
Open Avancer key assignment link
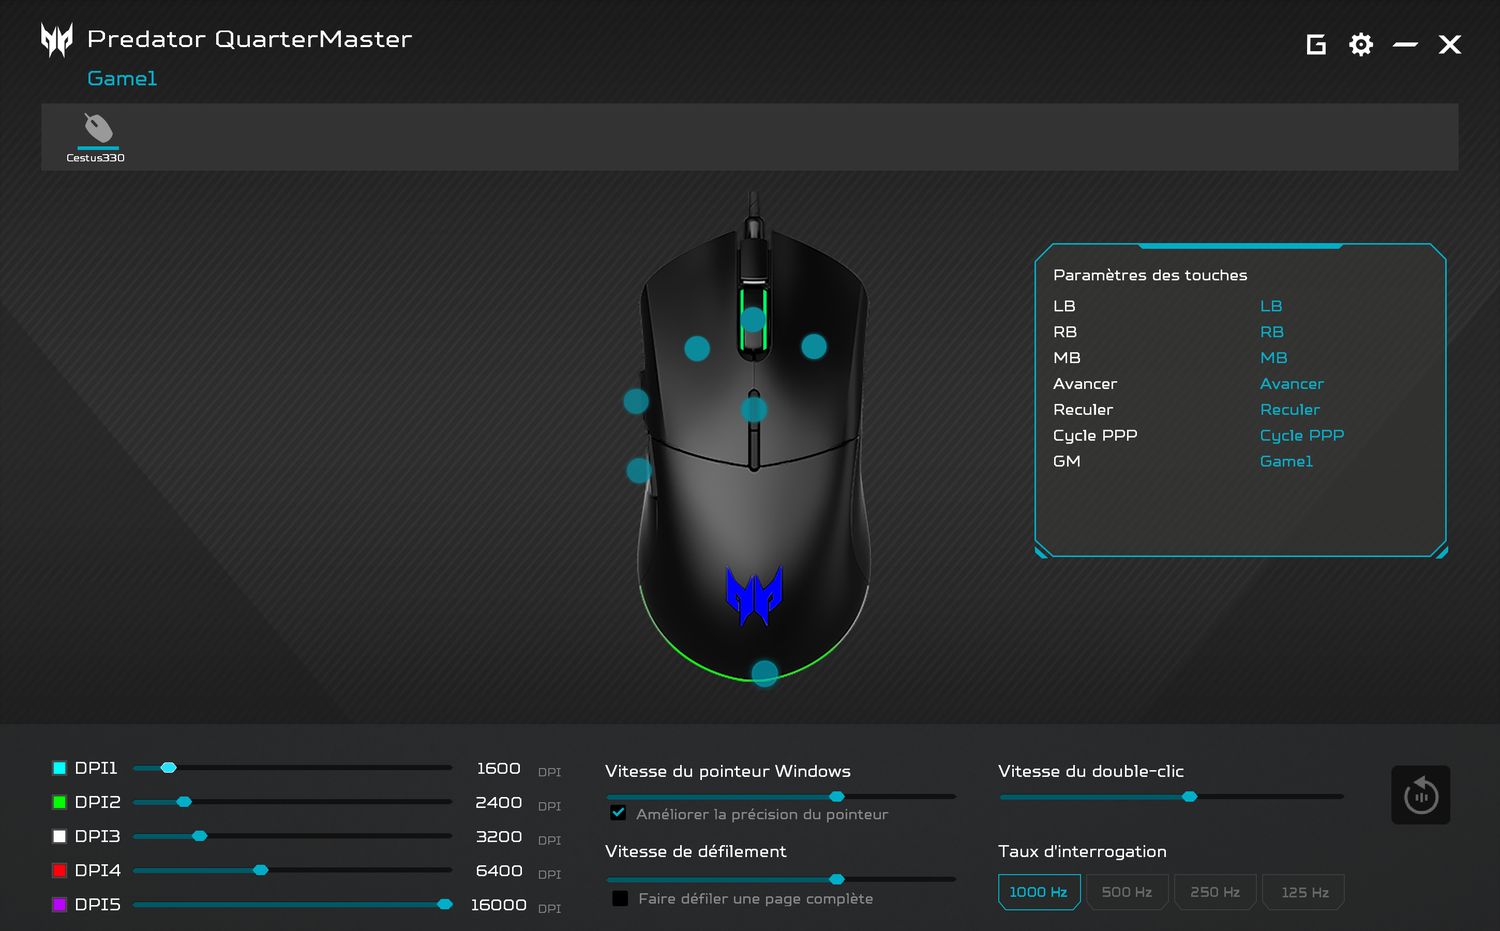[x=1292, y=384]
